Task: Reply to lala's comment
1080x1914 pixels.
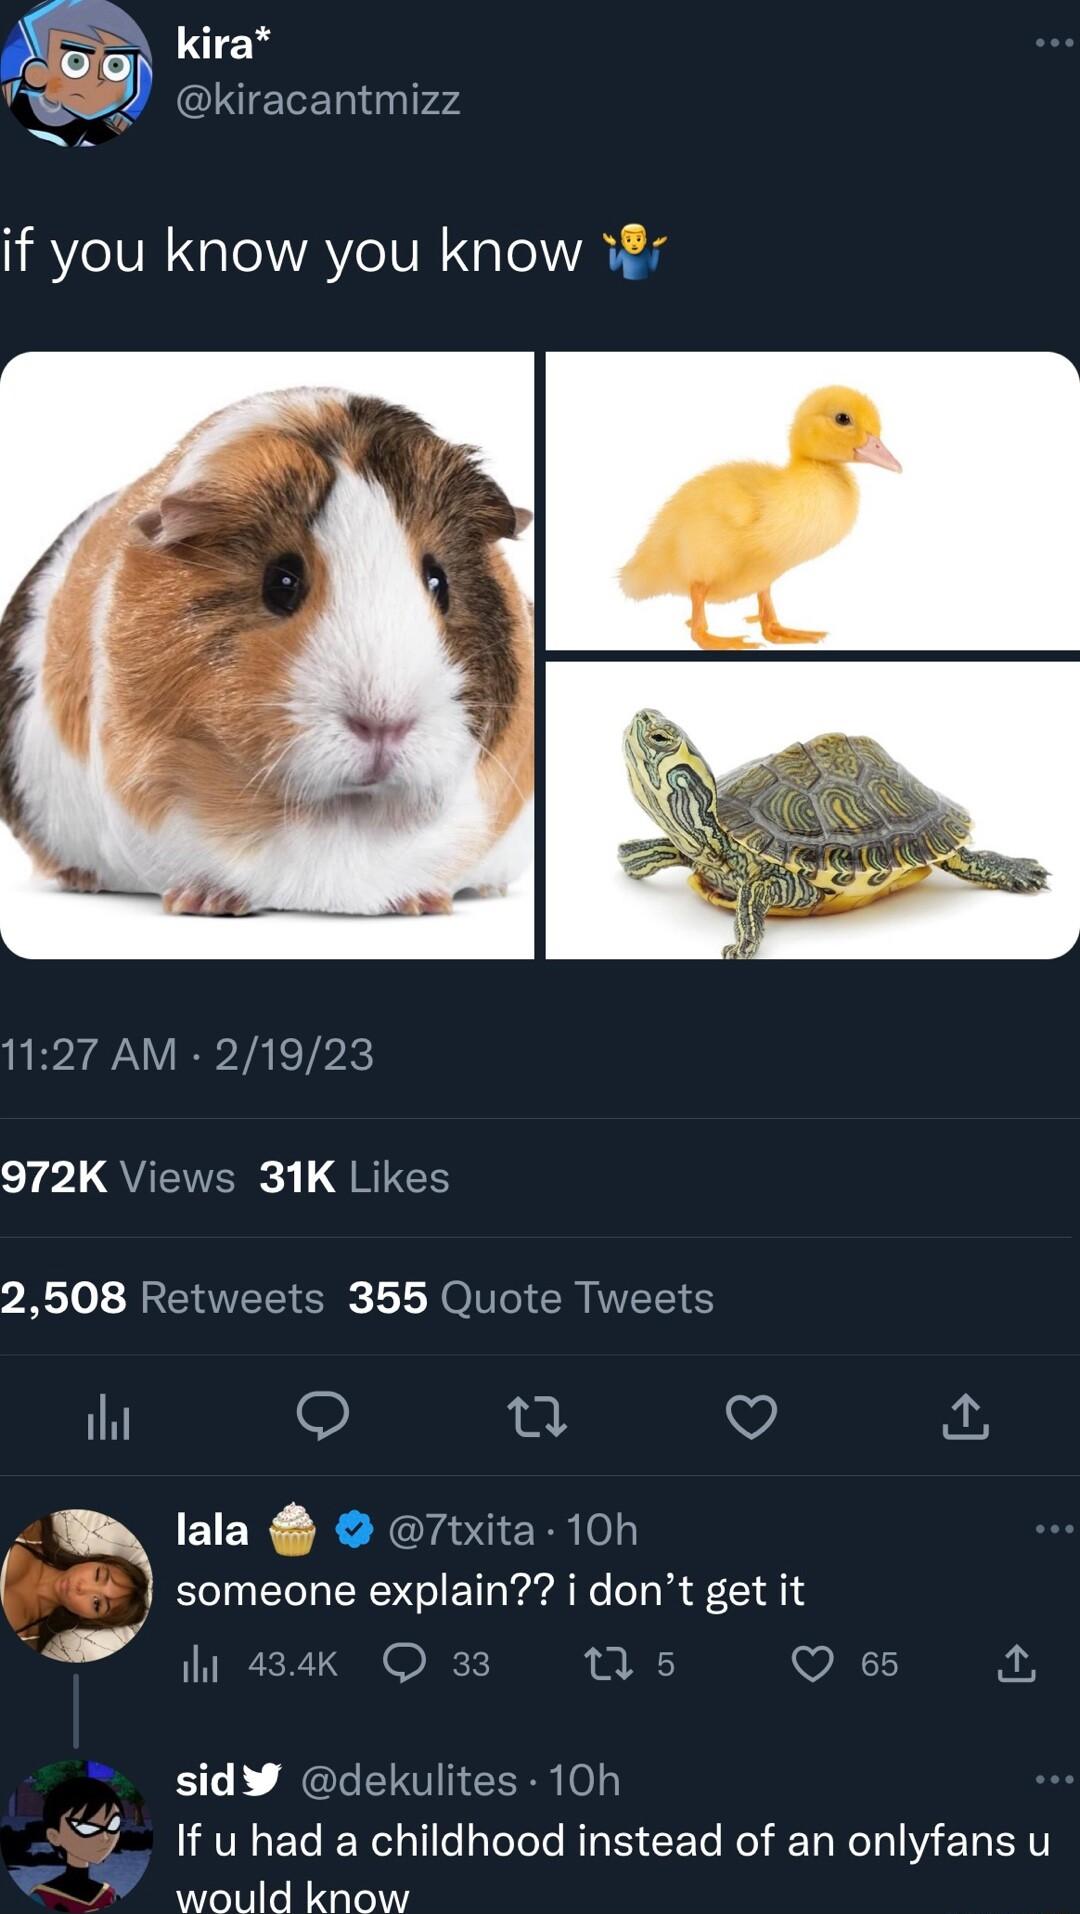Action: 405,1663
